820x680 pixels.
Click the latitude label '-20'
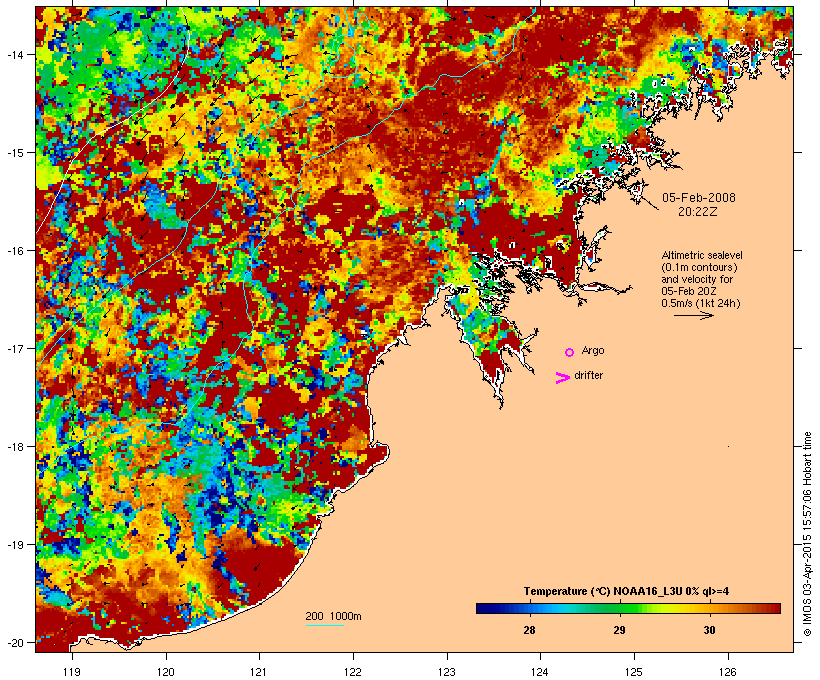pos(14,642)
